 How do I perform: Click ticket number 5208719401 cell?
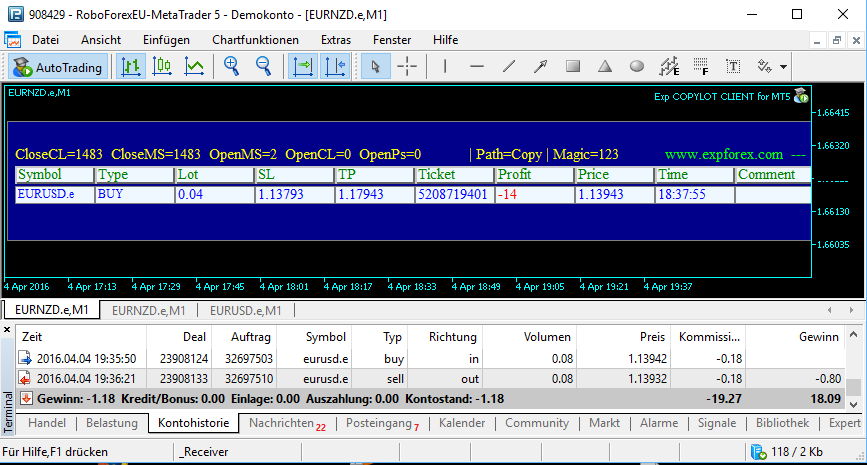(x=453, y=195)
